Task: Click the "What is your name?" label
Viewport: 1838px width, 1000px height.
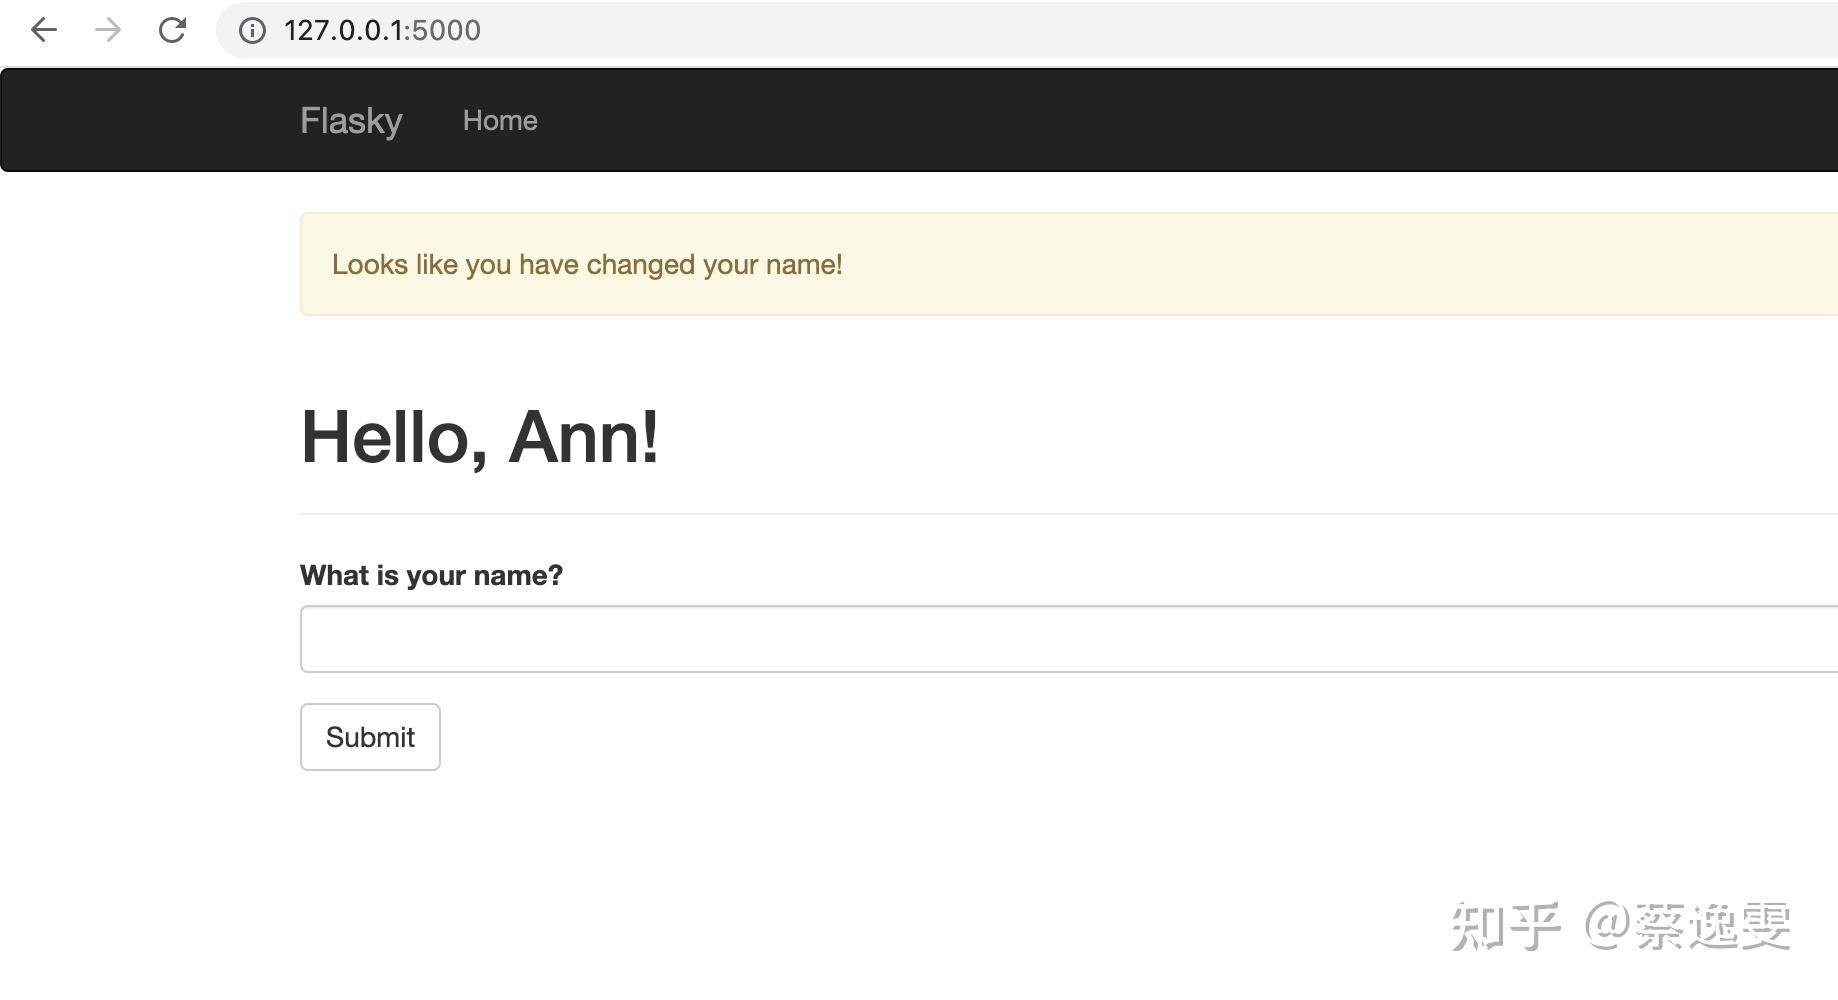Action: pyautogui.click(x=431, y=576)
